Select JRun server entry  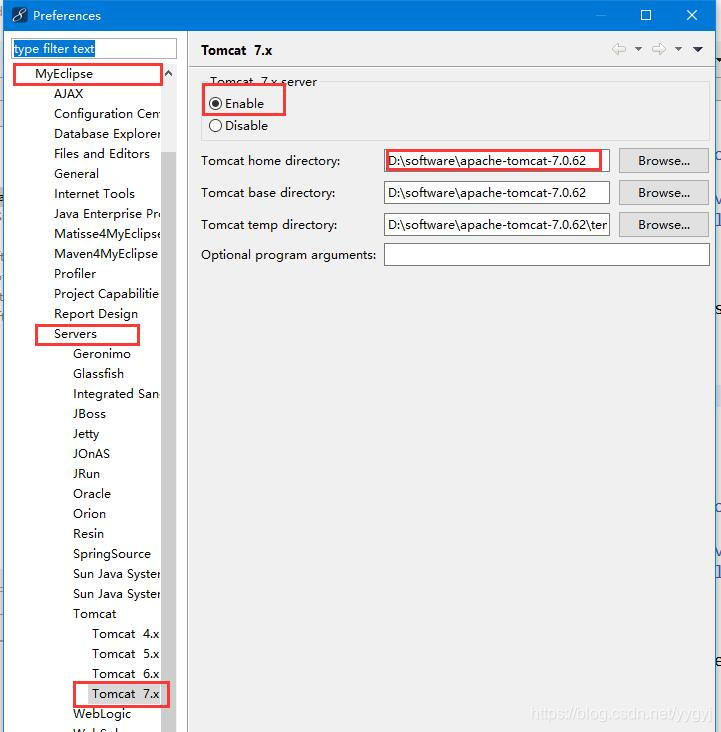coord(86,474)
